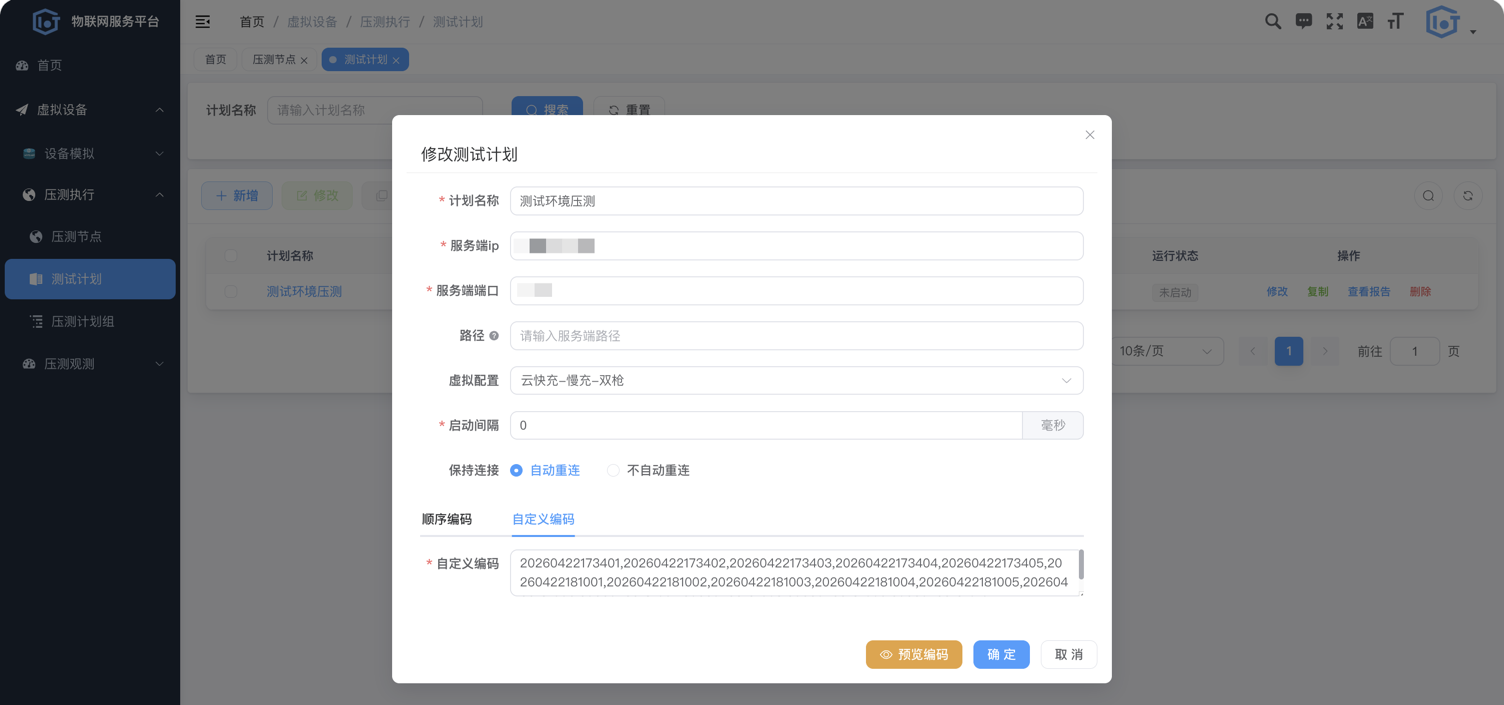Open the 10条/页 page size dropdown
Viewport: 1504px width, 705px height.
[x=1166, y=351]
